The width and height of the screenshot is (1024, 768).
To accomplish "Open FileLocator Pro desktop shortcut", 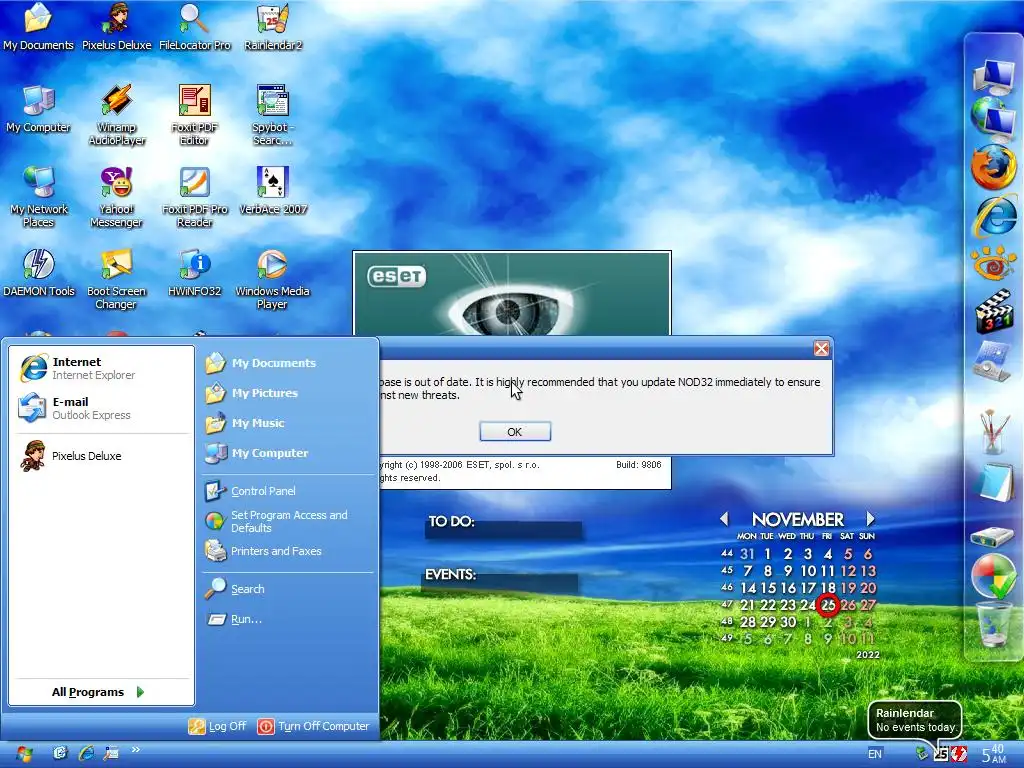I will click(195, 27).
